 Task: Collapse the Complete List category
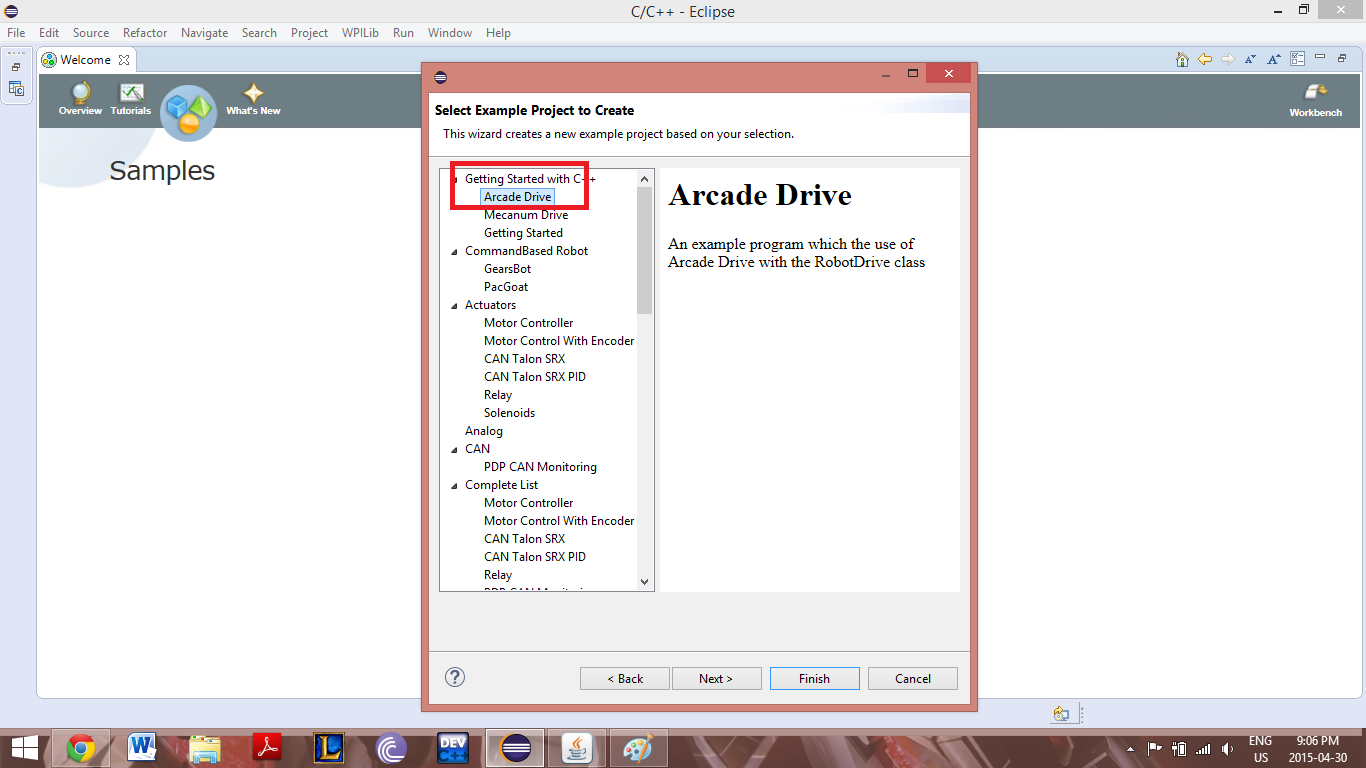[x=455, y=485]
